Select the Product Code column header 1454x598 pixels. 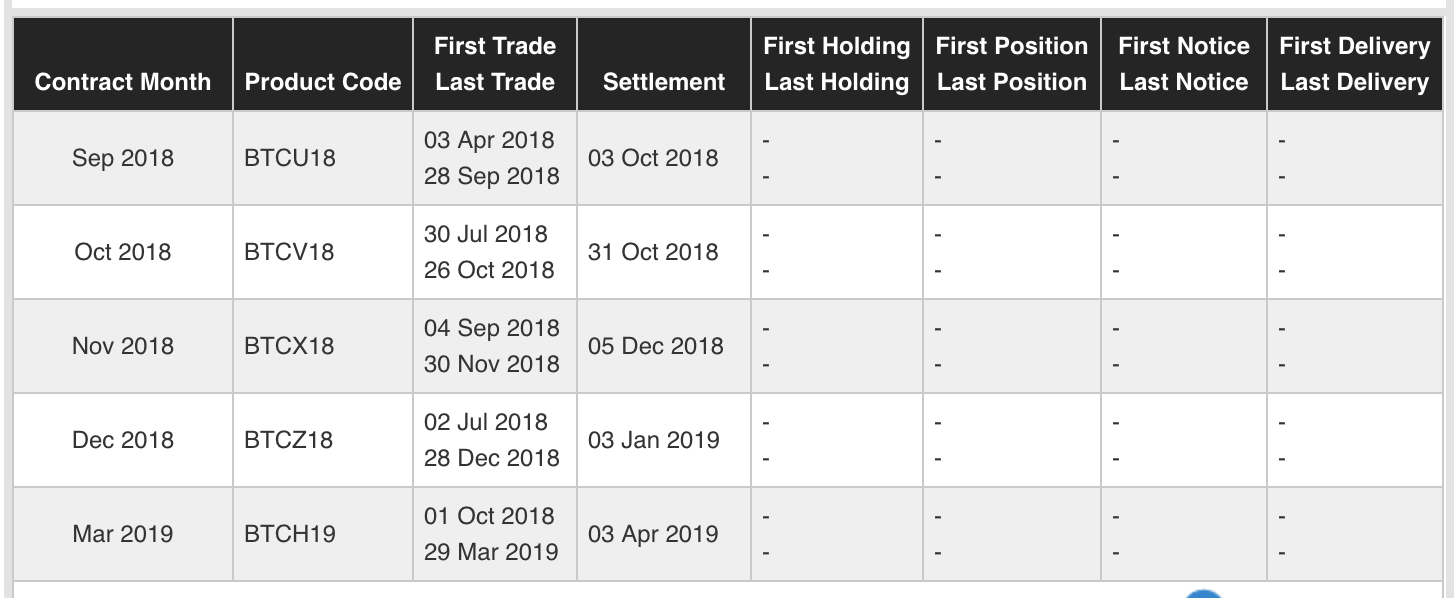[323, 64]
